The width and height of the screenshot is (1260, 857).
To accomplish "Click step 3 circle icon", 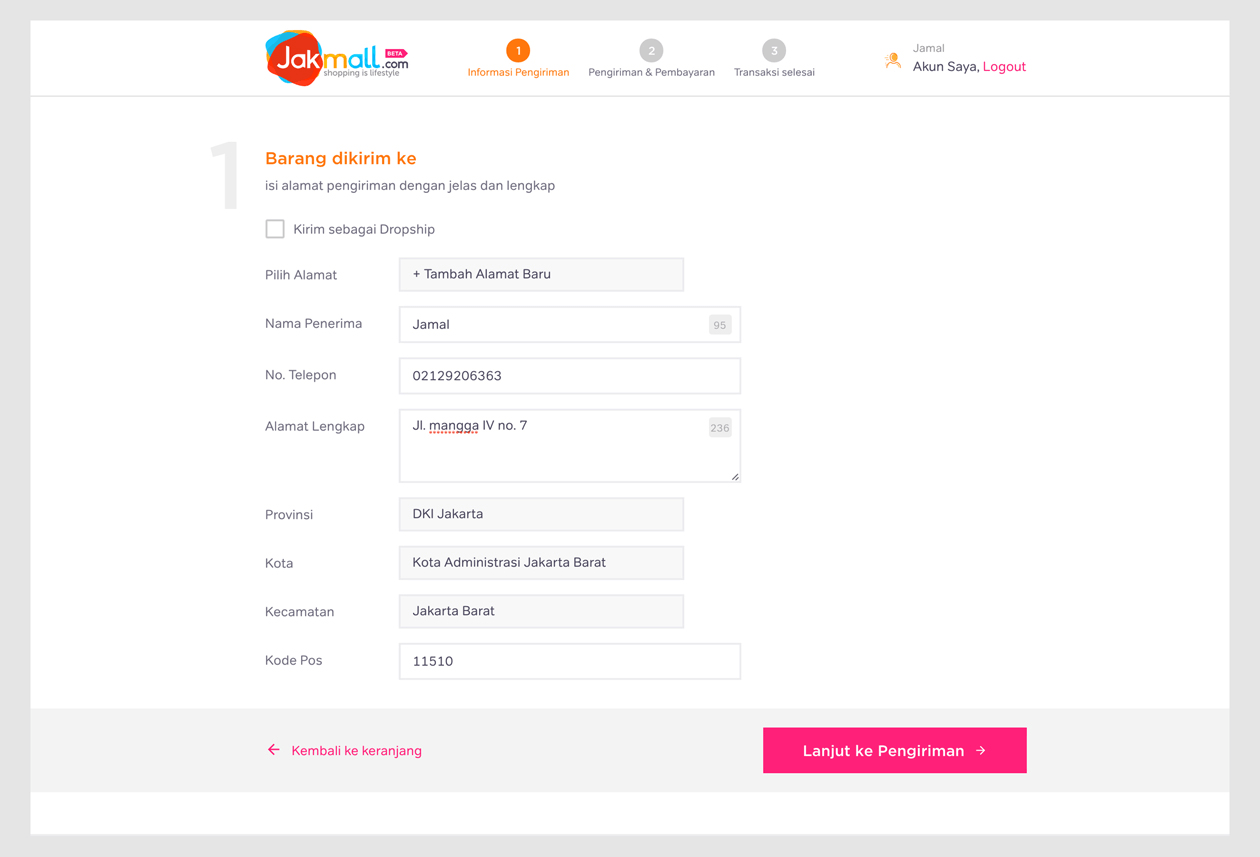I will click(x=774, y=50).
